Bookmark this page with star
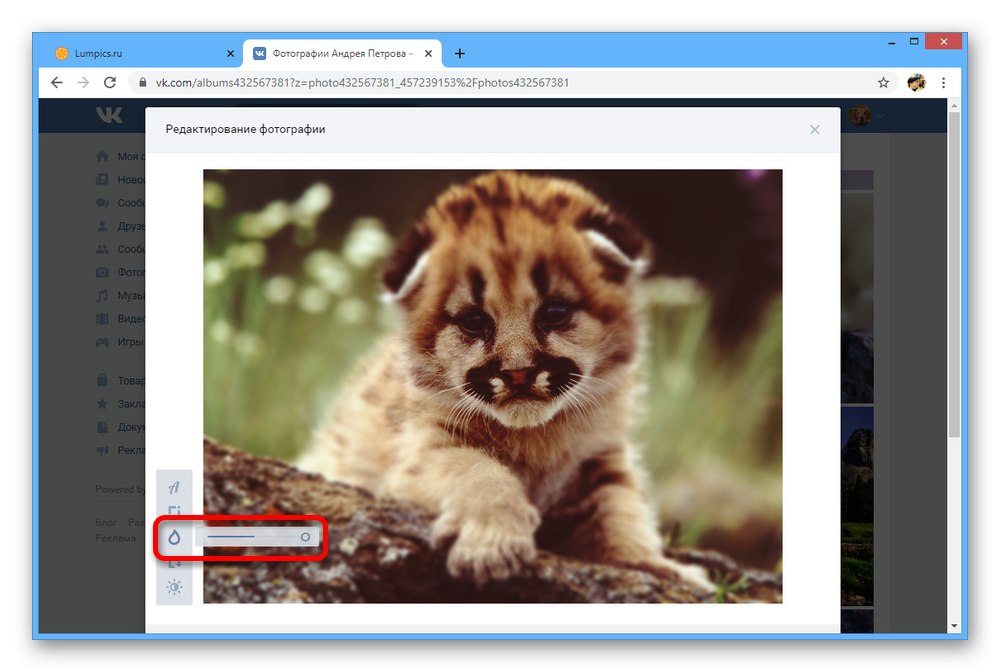 (883, 82)
